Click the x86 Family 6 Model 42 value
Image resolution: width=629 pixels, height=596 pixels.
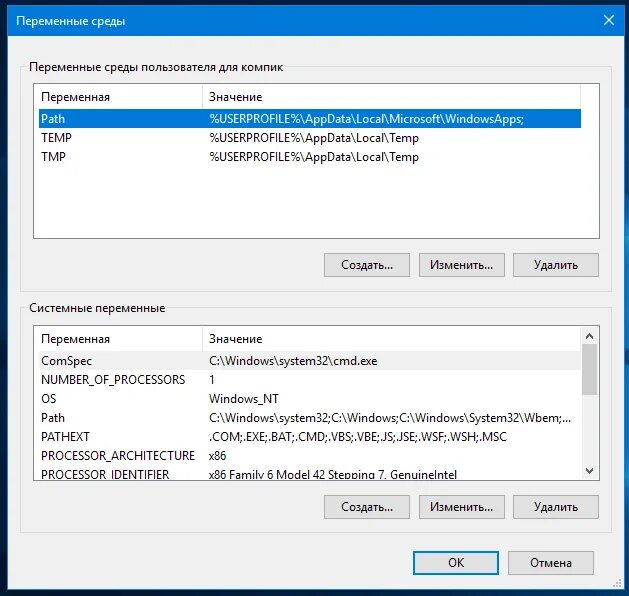pyautogui.click(x=333, y=474)
